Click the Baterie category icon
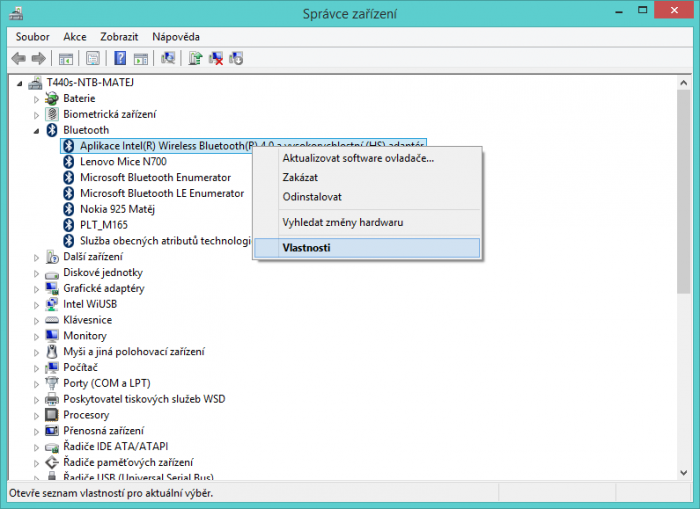 pyautogui.click(x=52, y=99)
